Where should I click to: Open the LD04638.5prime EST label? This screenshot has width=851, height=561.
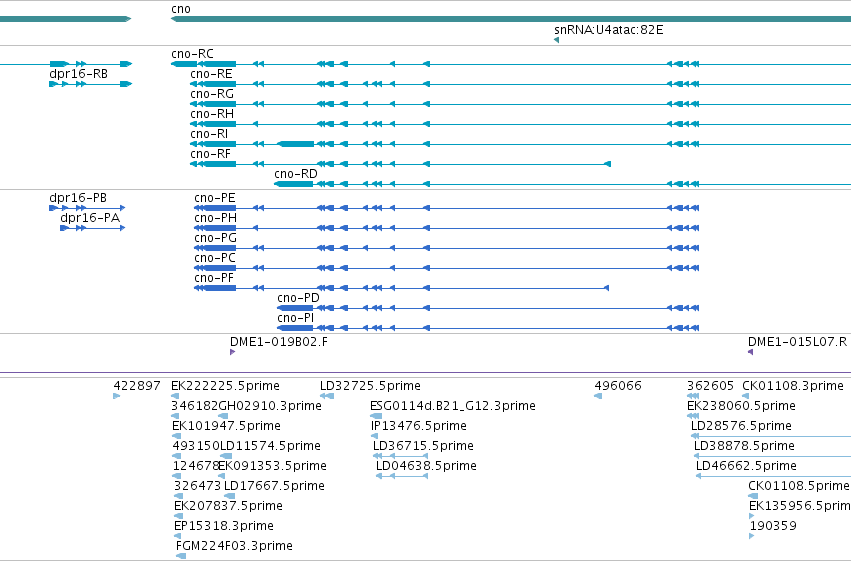coord(426,467)
